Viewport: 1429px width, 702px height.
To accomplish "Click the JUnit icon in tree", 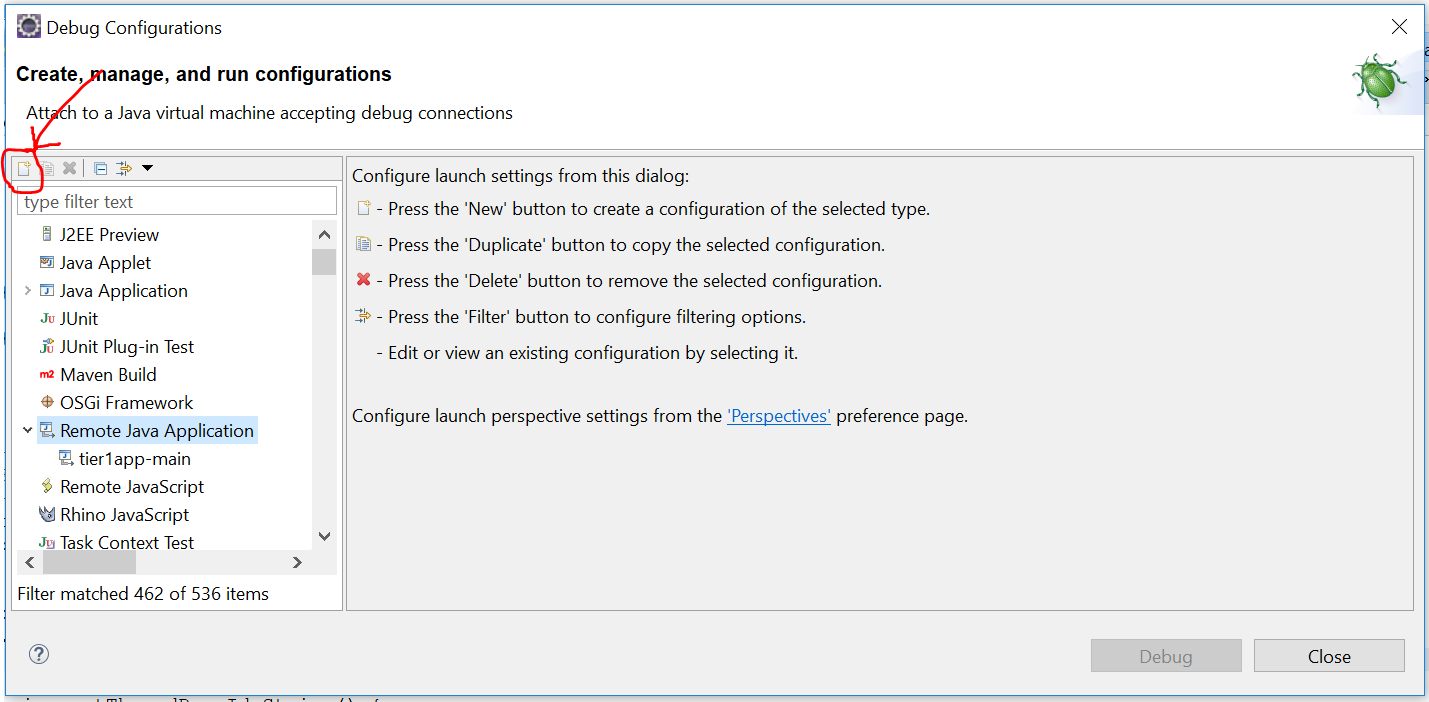I will tap(47, 319).
